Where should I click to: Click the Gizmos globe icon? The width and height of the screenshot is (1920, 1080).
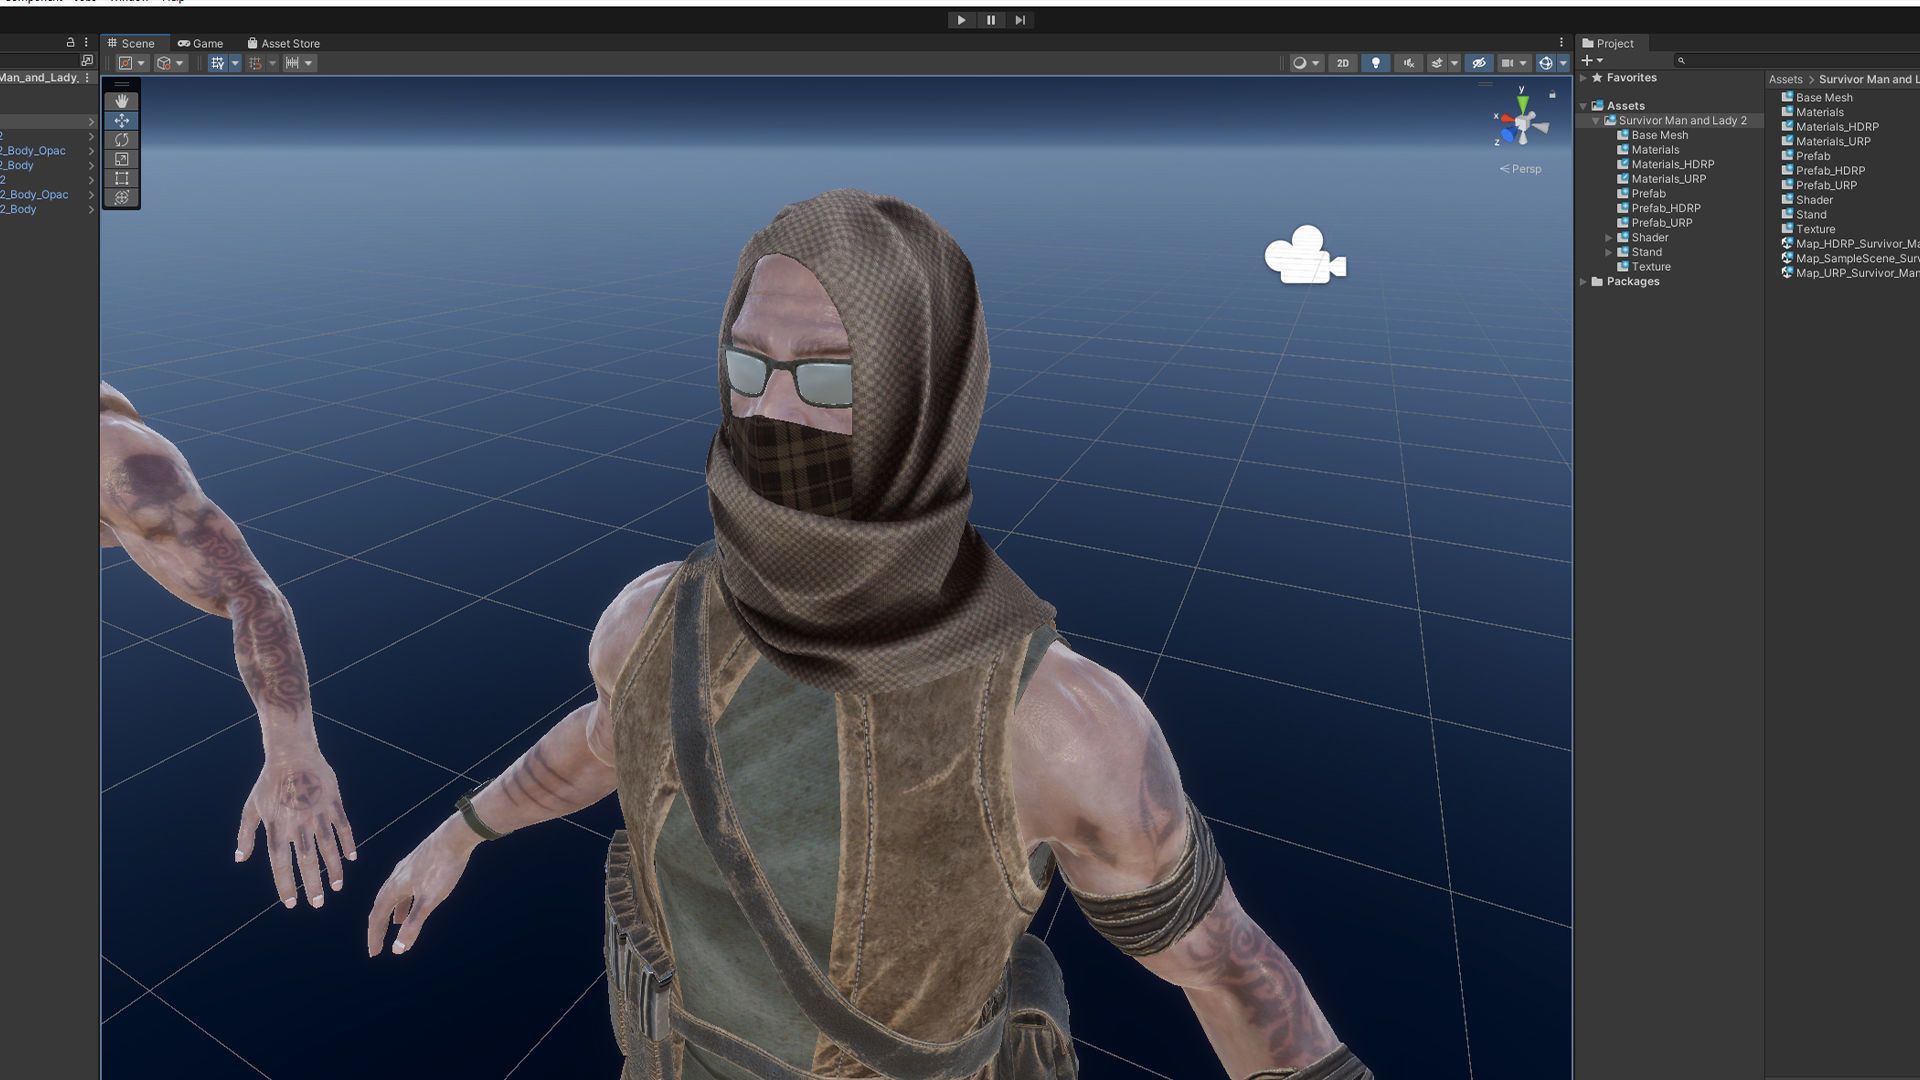[1545, 63]
